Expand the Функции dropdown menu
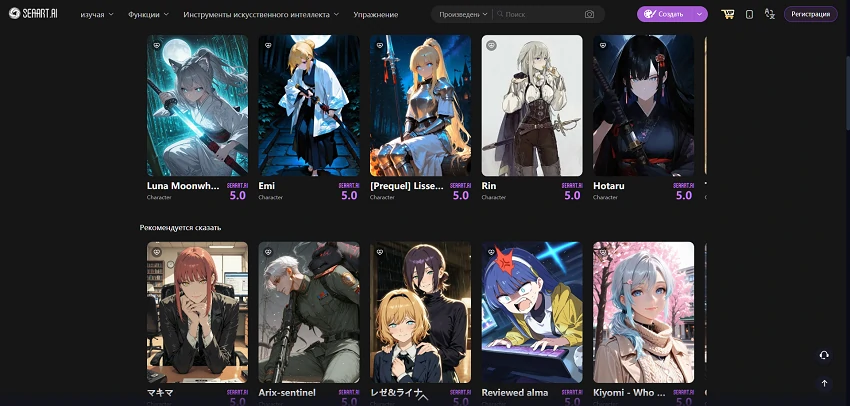This screenshot has height=406, width=850. coord(148,15)
